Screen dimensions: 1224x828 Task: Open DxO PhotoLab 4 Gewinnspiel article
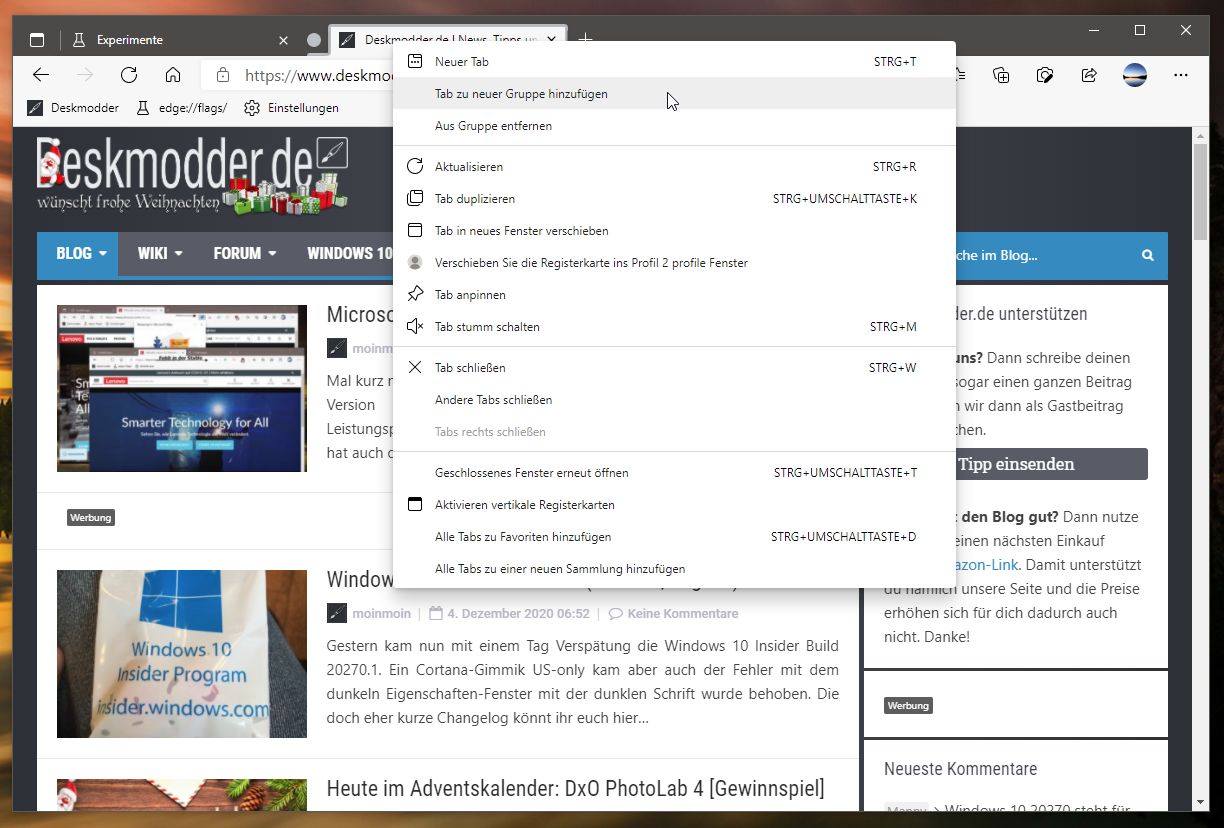coord(575,788)
